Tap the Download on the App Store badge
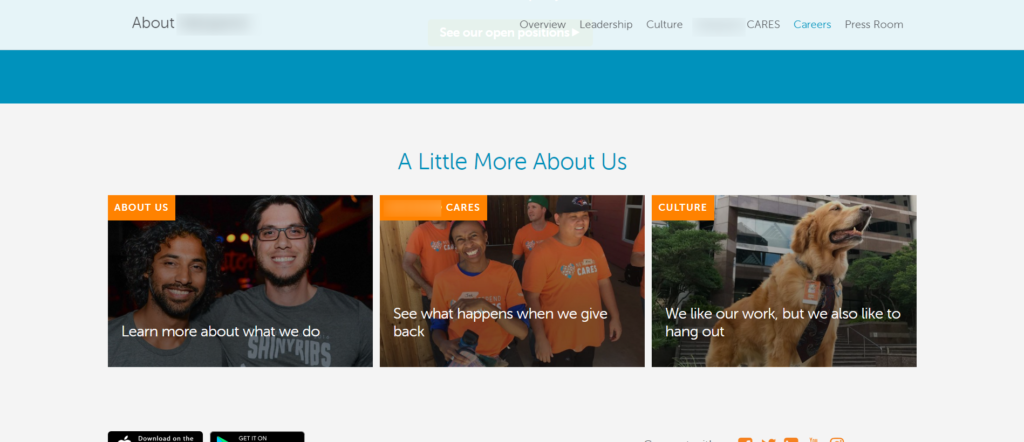Viewport: 1024px width, 442px height. [155, 437]
